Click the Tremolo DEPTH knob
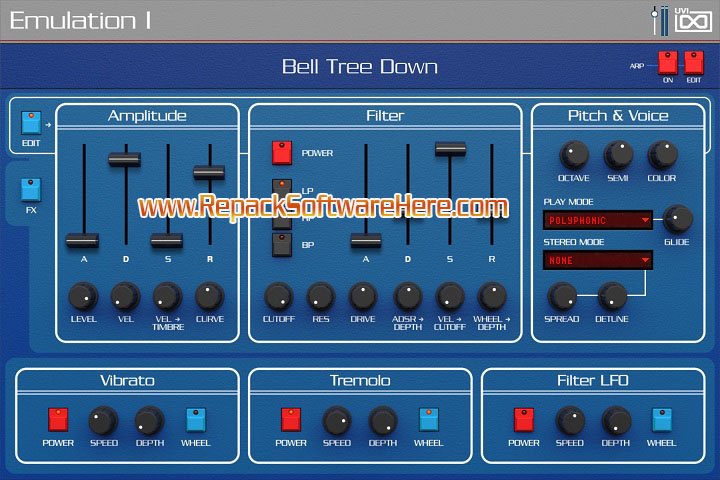Screen dimensions: 720x480 pyautogui.click(x=382, y=420)
